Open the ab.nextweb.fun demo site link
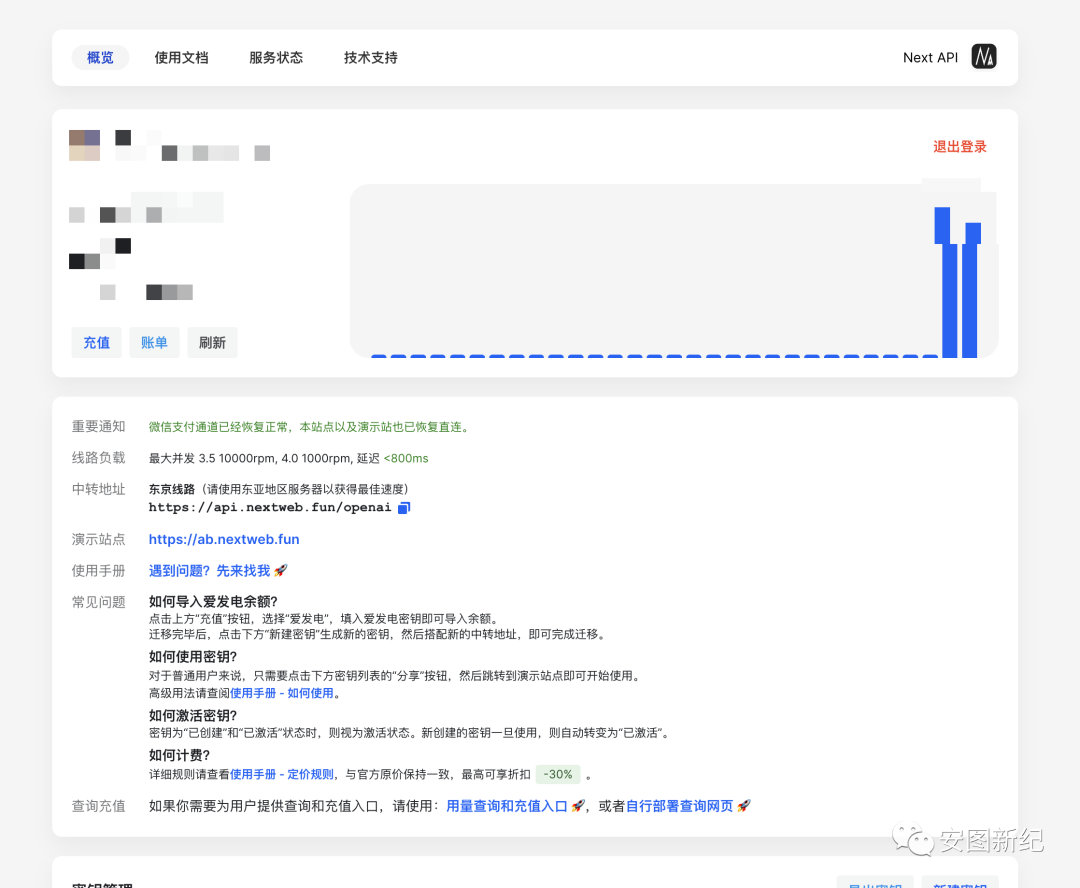 click(224, 539)
